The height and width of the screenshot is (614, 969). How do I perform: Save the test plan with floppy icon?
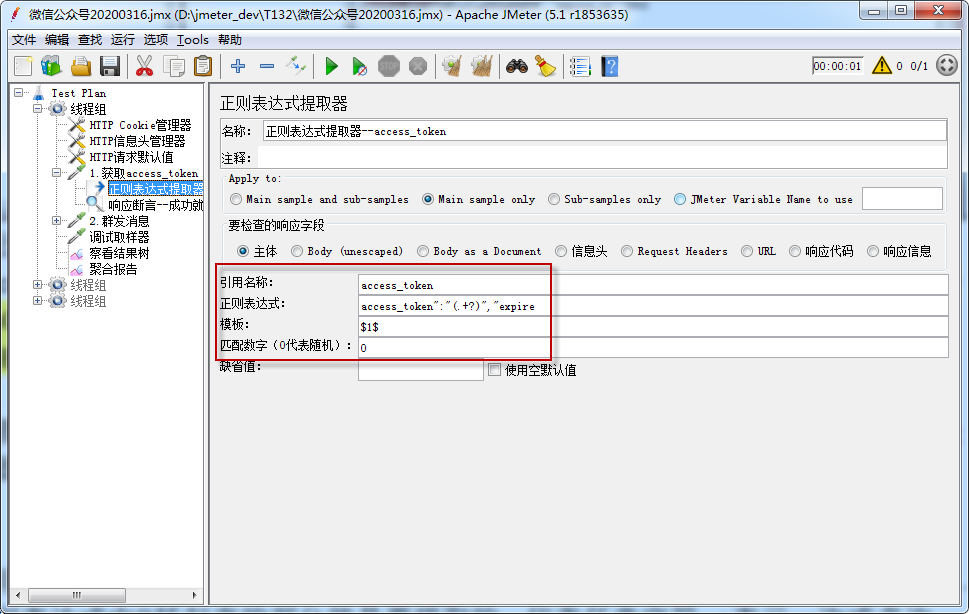[110, 66]
